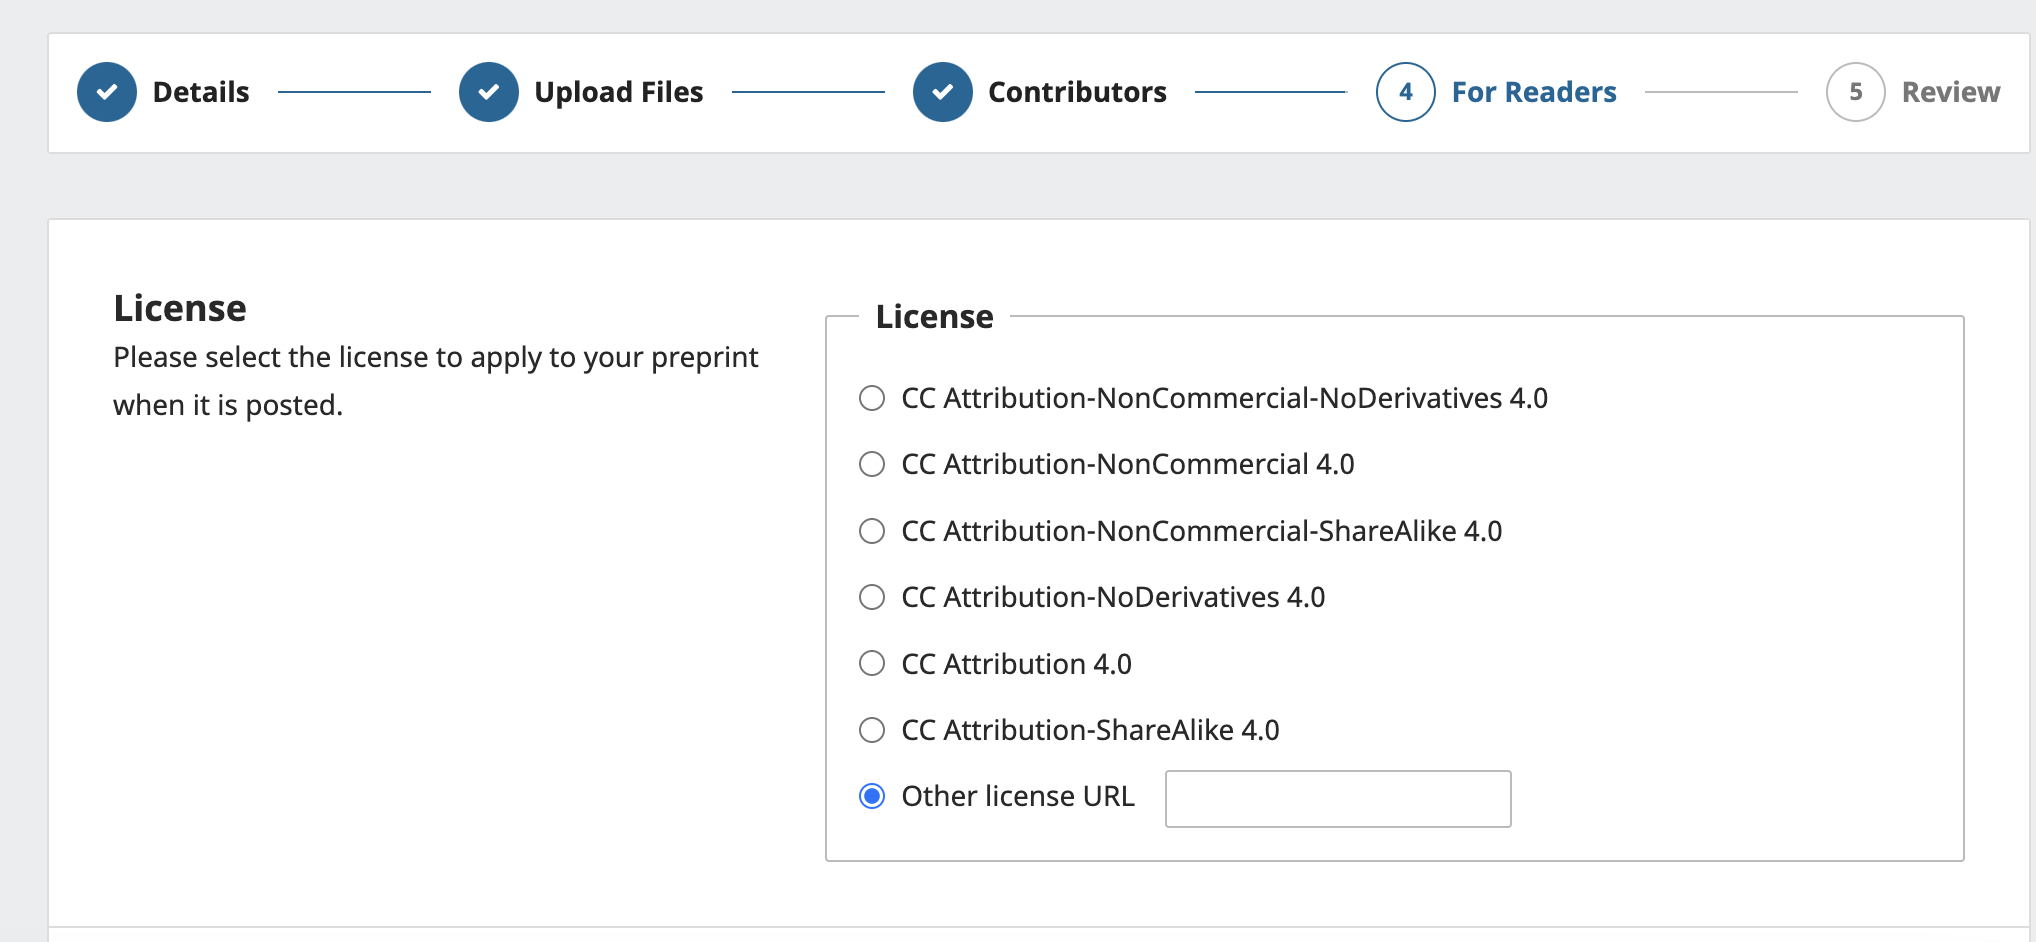Screen dimensions: 2036x942
Task: Select CC Attribution-NonCommercial-ShareAlike 4.0 radio
Action: pyautogui.click(x=872, y=531)
